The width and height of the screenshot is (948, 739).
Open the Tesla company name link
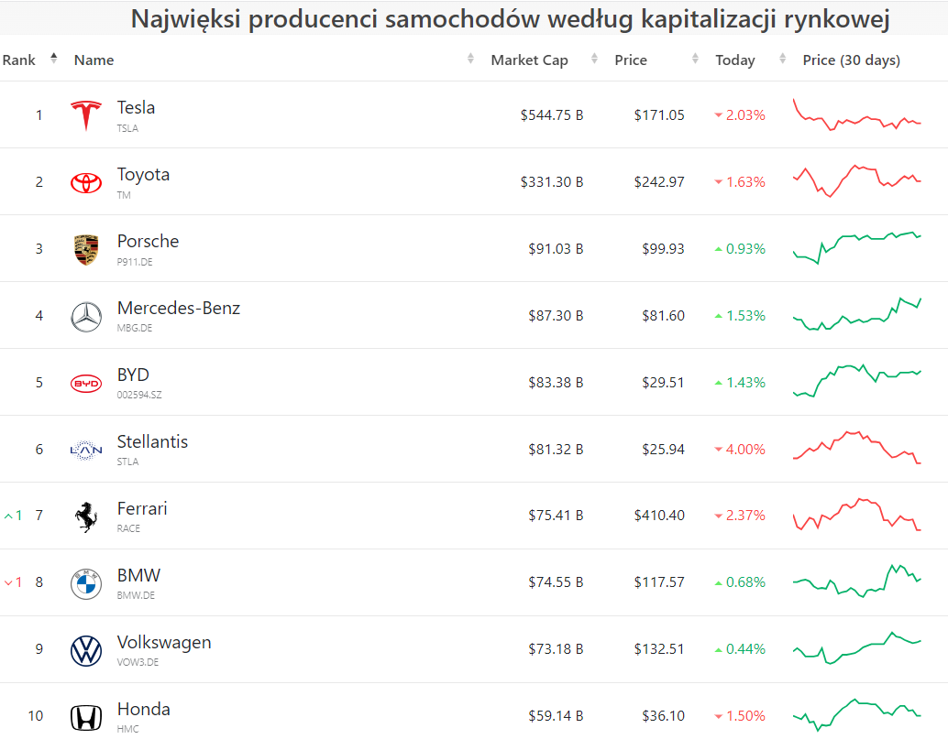tap(136, 108)
